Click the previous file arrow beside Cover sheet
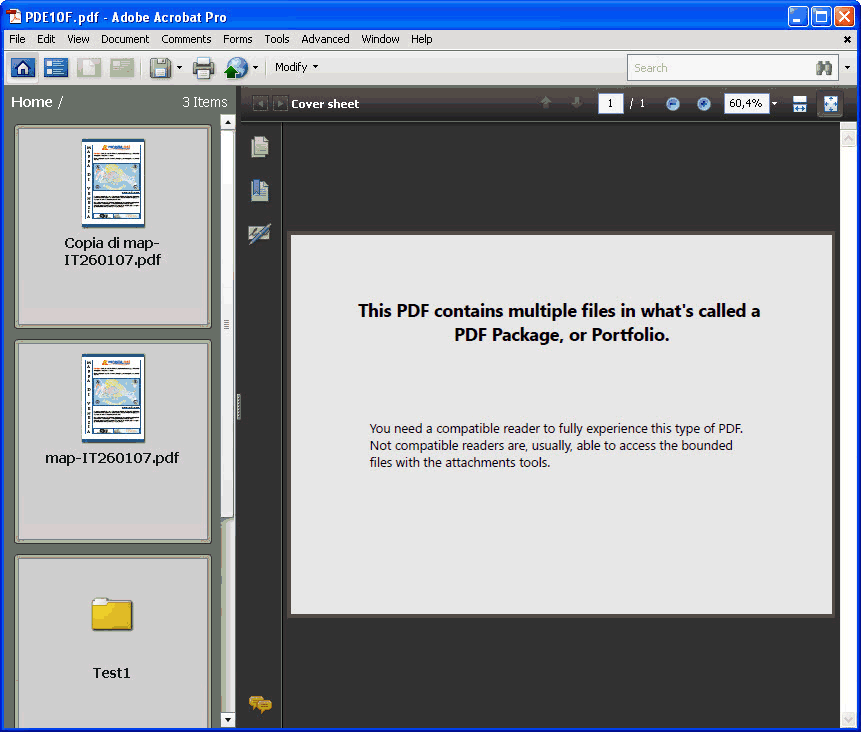Image resolution: width=861 pixels, height=732 pixels. (260, 103)
